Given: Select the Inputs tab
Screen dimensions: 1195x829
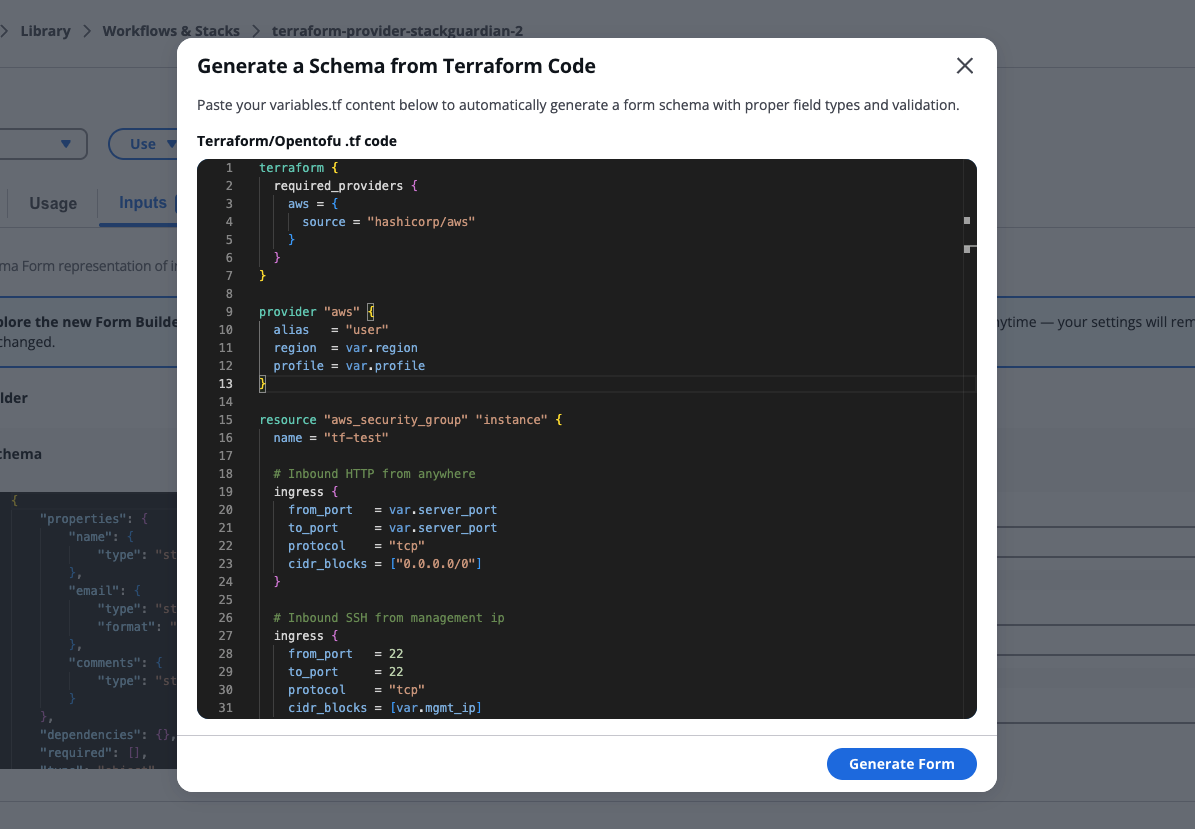Looking at the screenshot, I should 141,202.
